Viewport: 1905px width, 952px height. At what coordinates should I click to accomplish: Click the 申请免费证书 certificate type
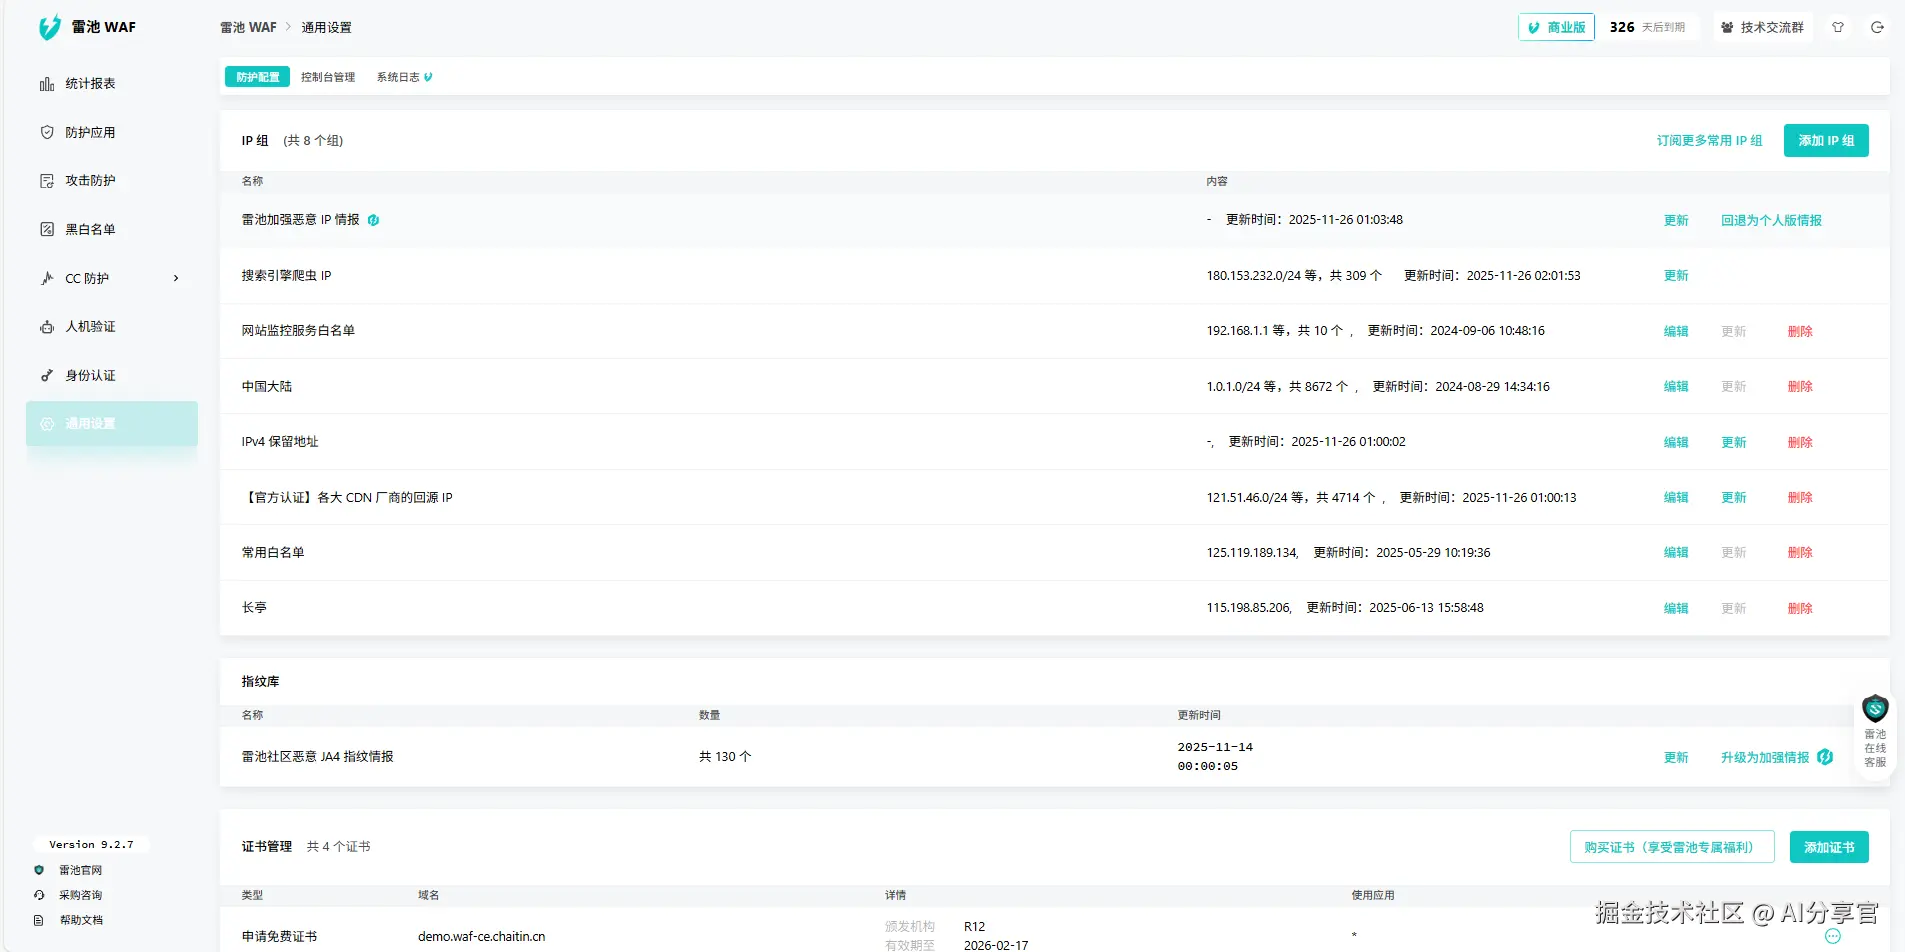[279, 937]
